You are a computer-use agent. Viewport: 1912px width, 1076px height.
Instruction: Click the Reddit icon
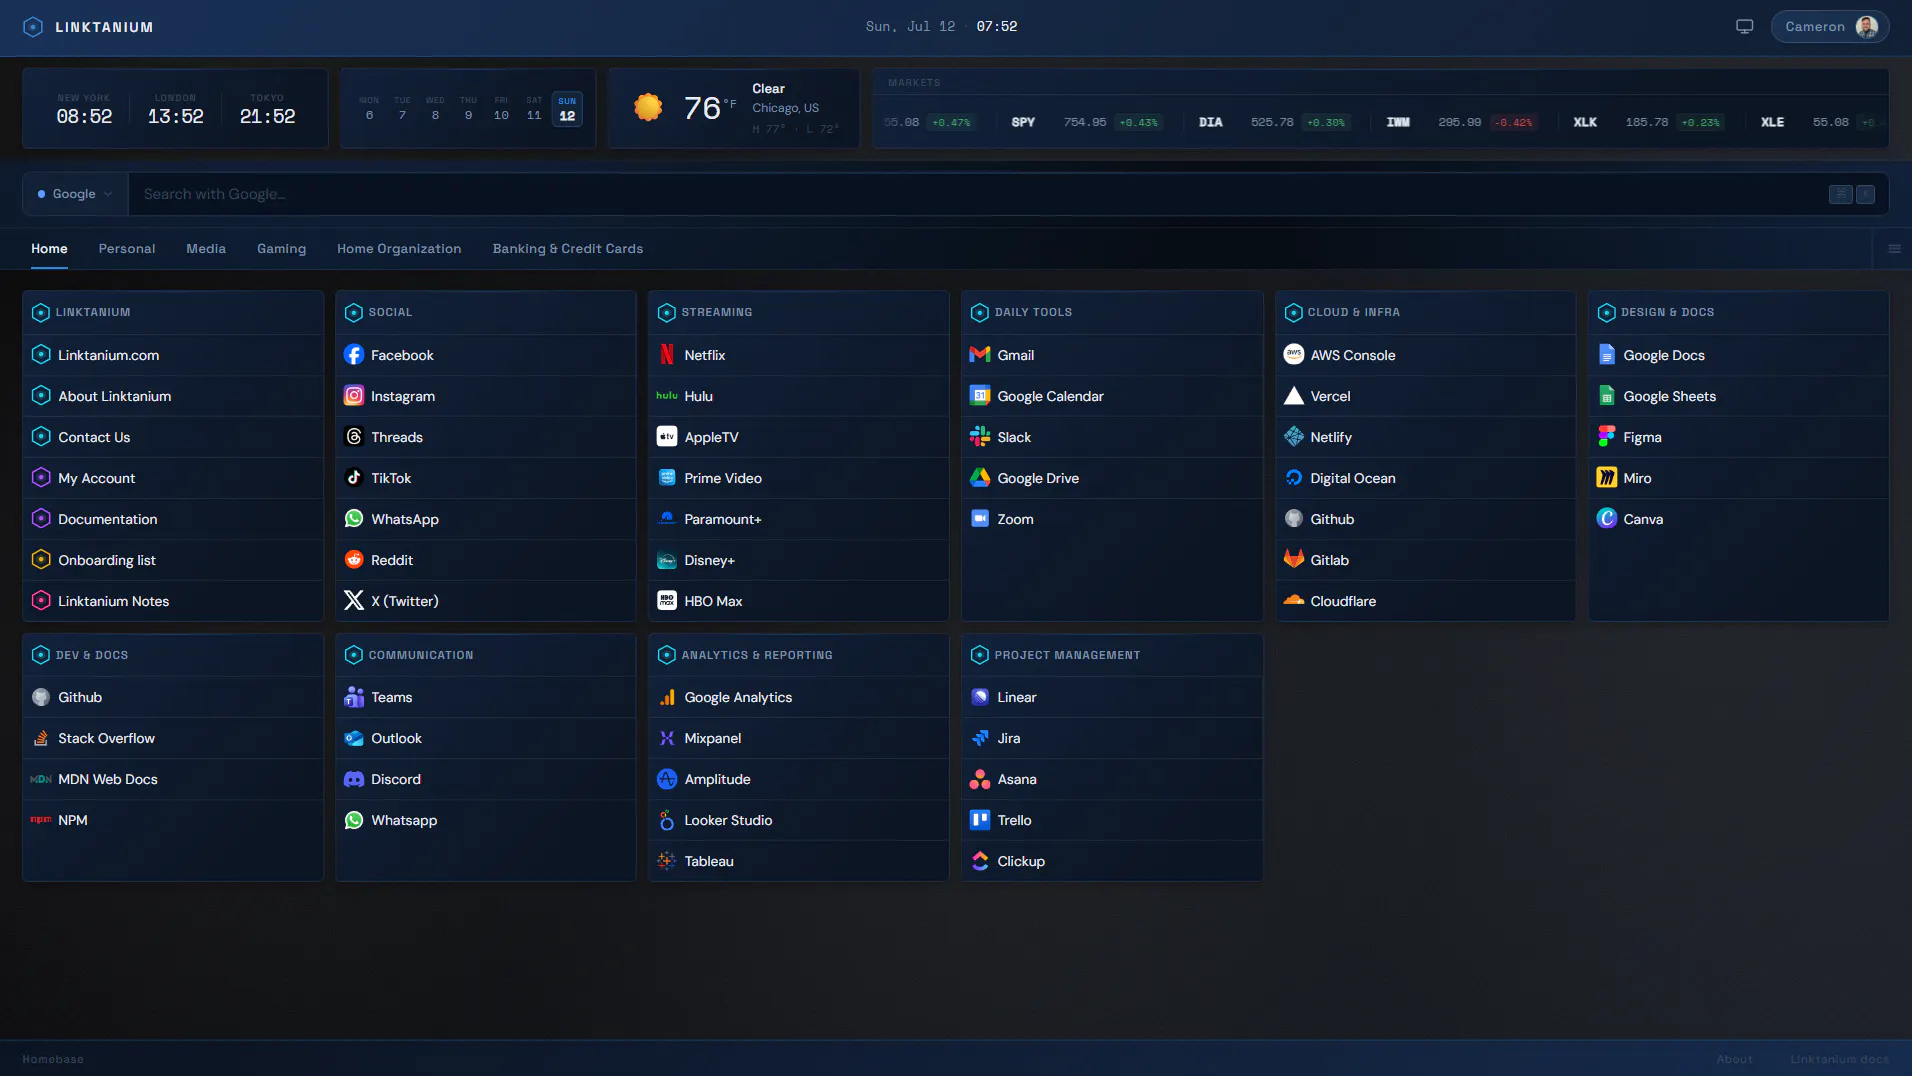pos(354,560)
